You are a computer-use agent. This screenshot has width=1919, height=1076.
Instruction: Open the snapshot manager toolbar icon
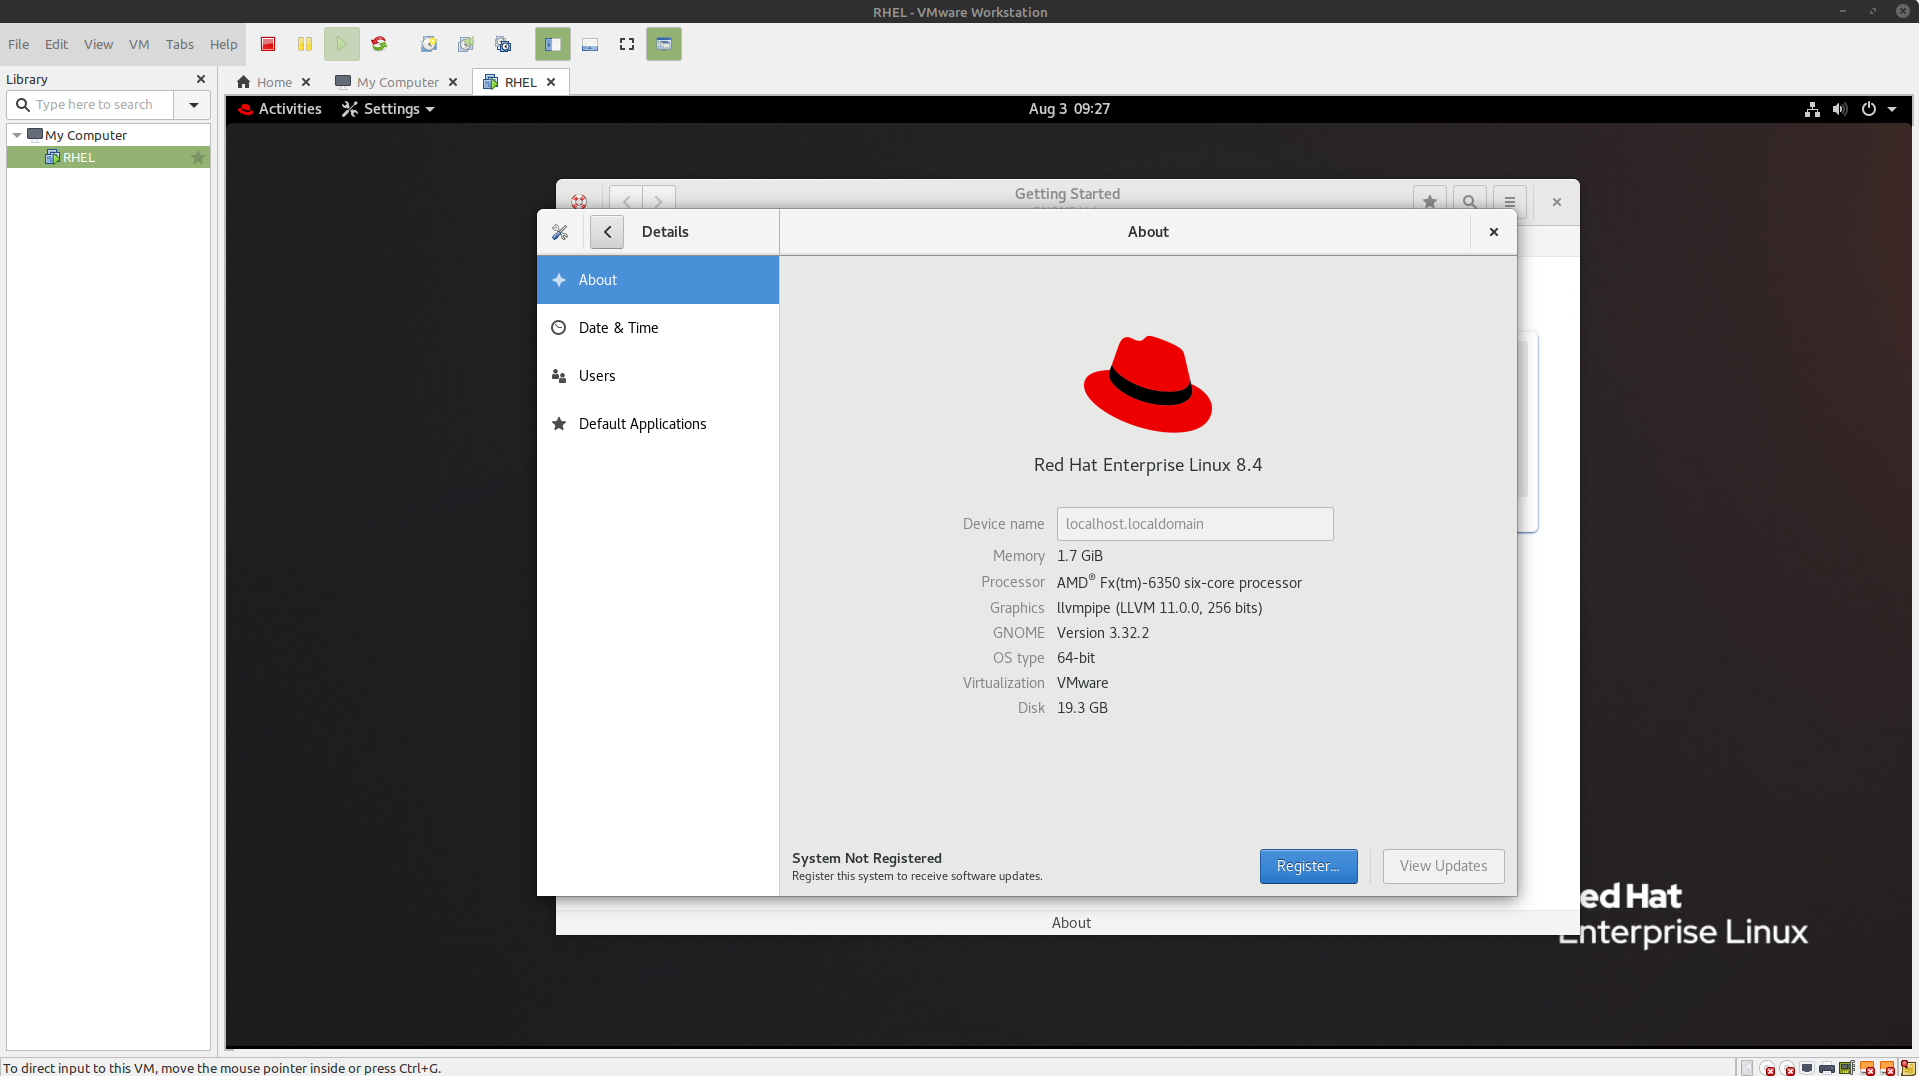[503, 44]
